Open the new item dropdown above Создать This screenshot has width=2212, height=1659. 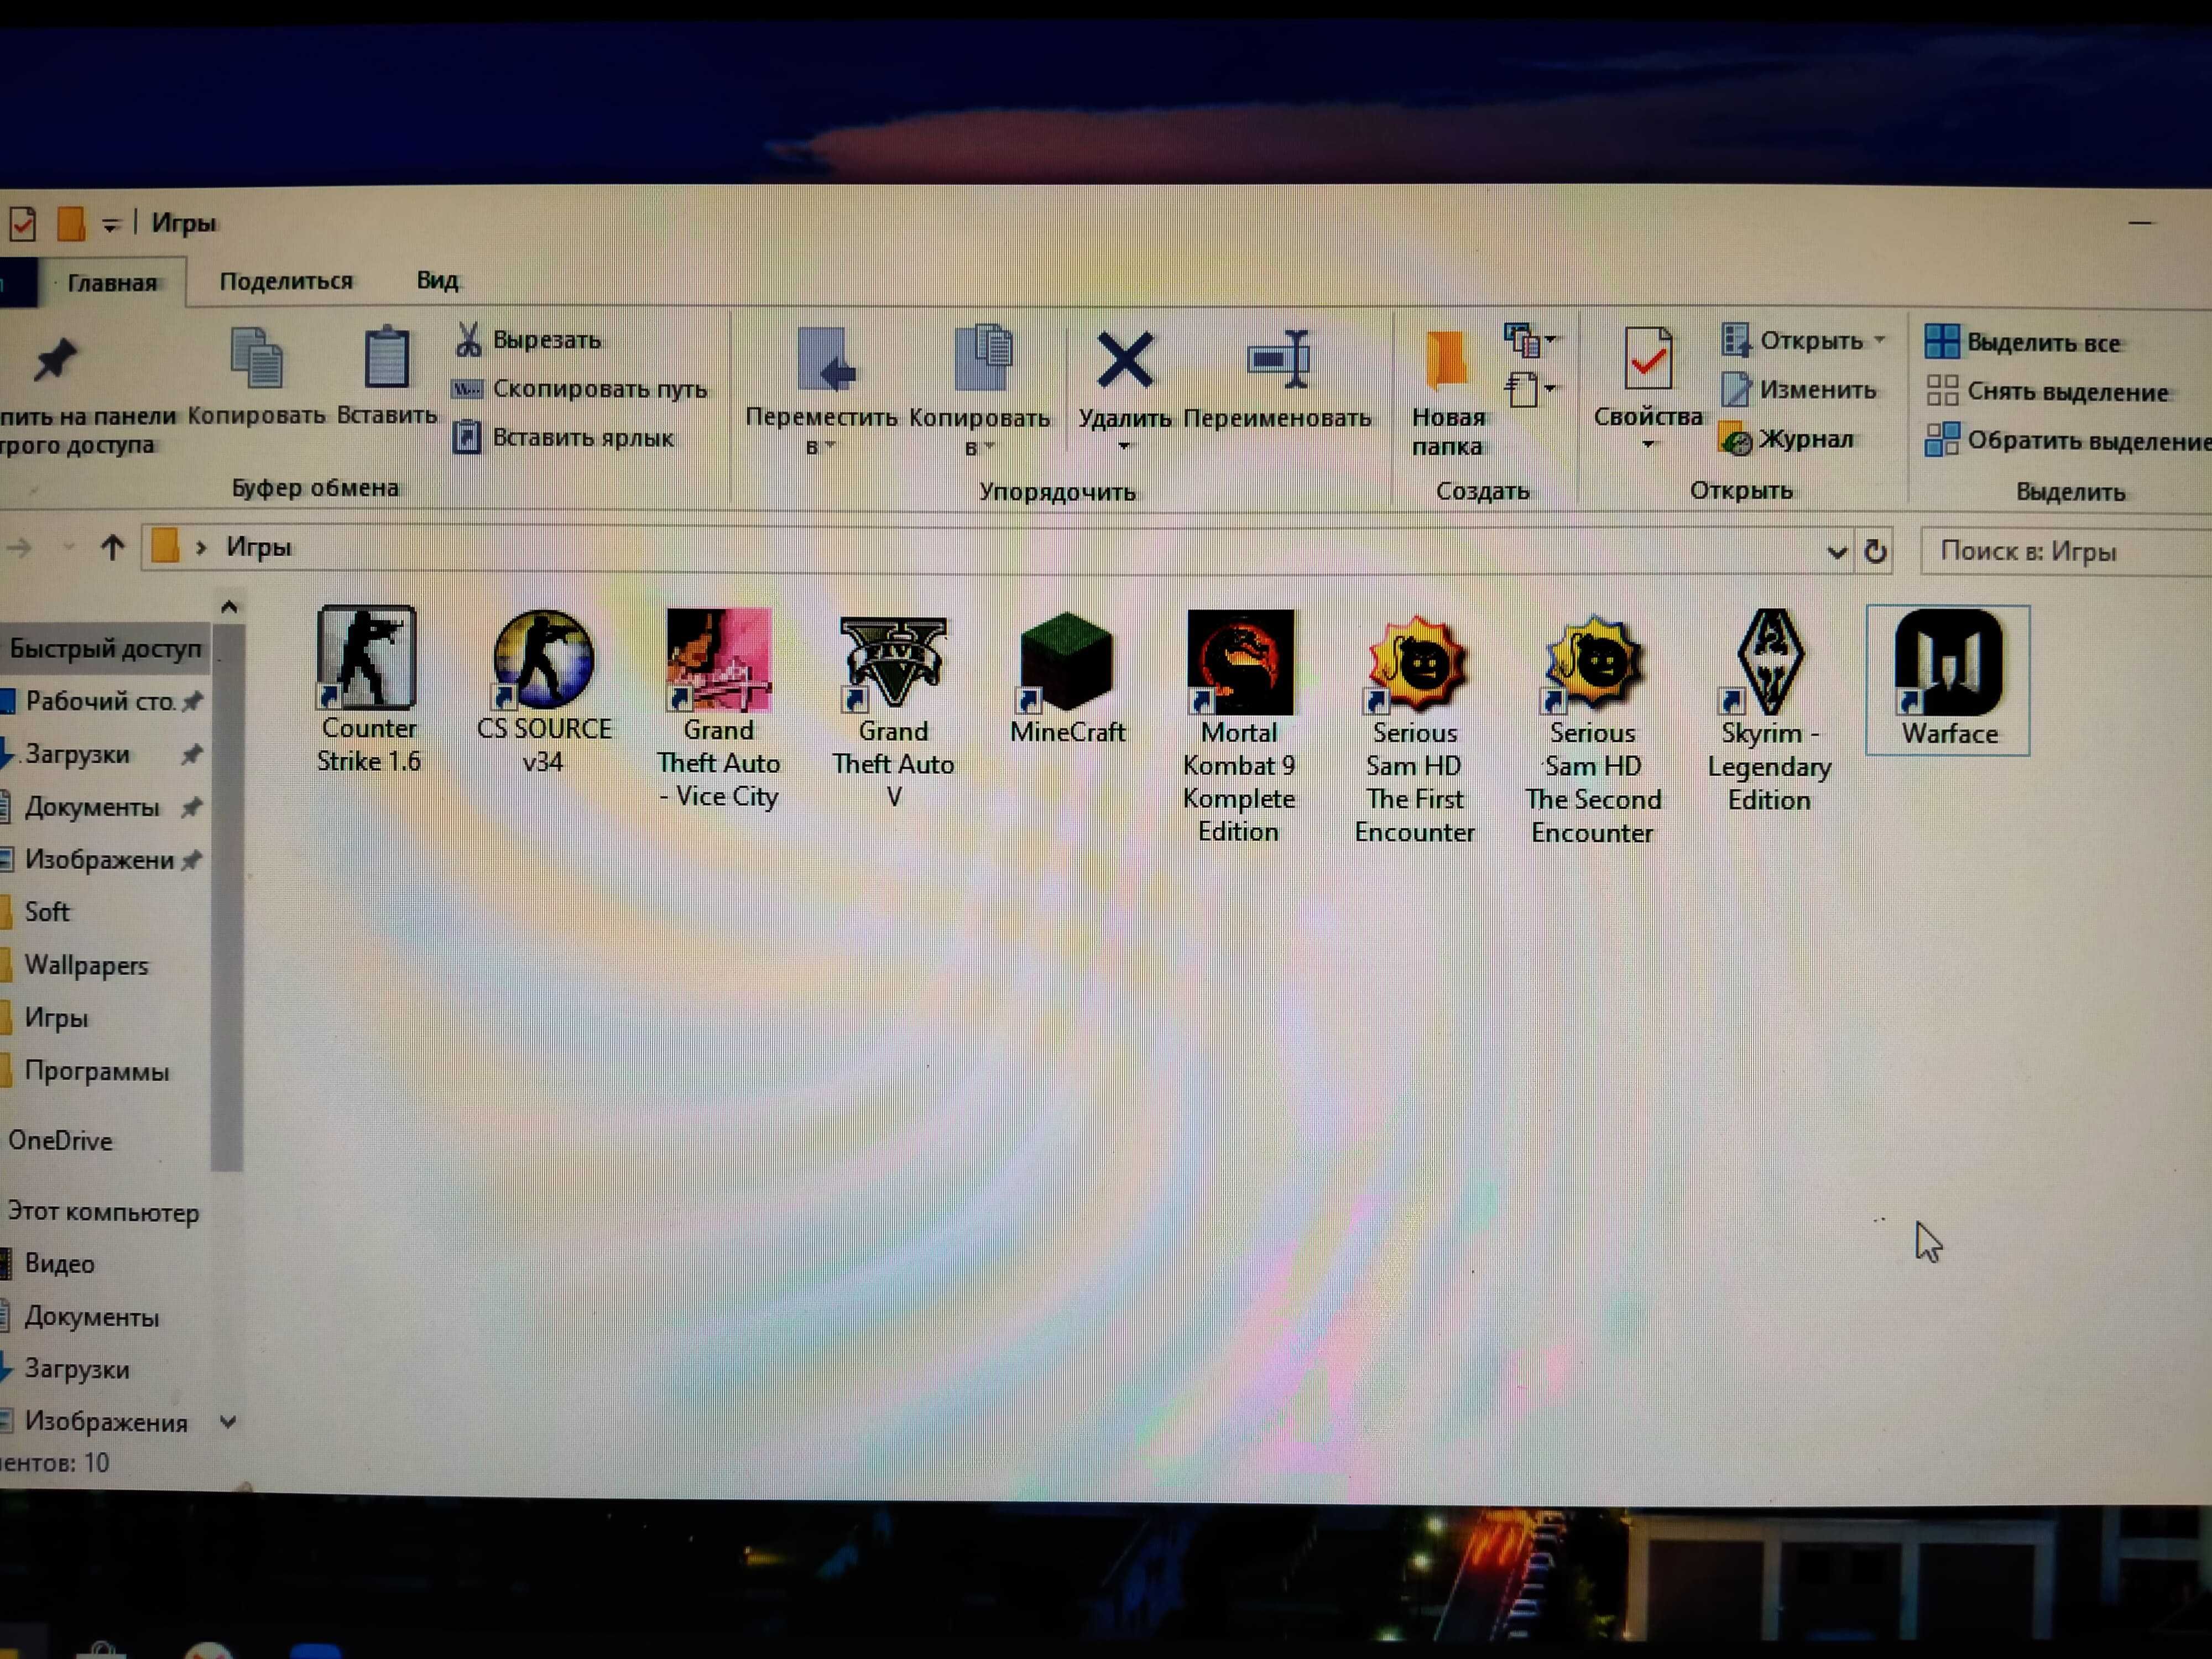tap(1531, 340)
